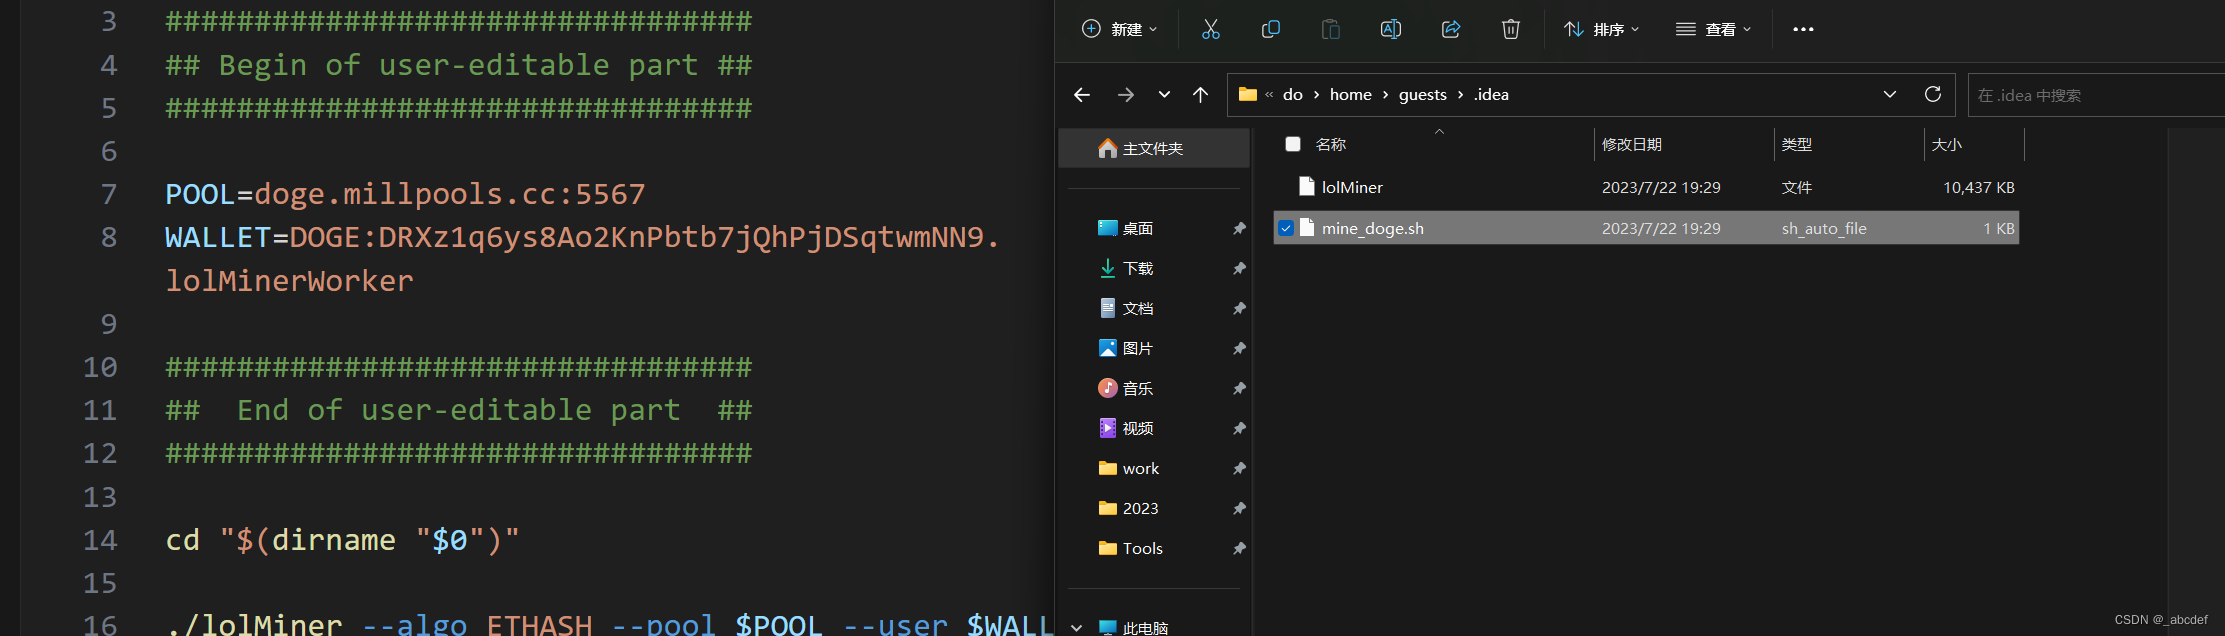
Task: Click the pin icon next to 2023
Action: pos(1239,508)
